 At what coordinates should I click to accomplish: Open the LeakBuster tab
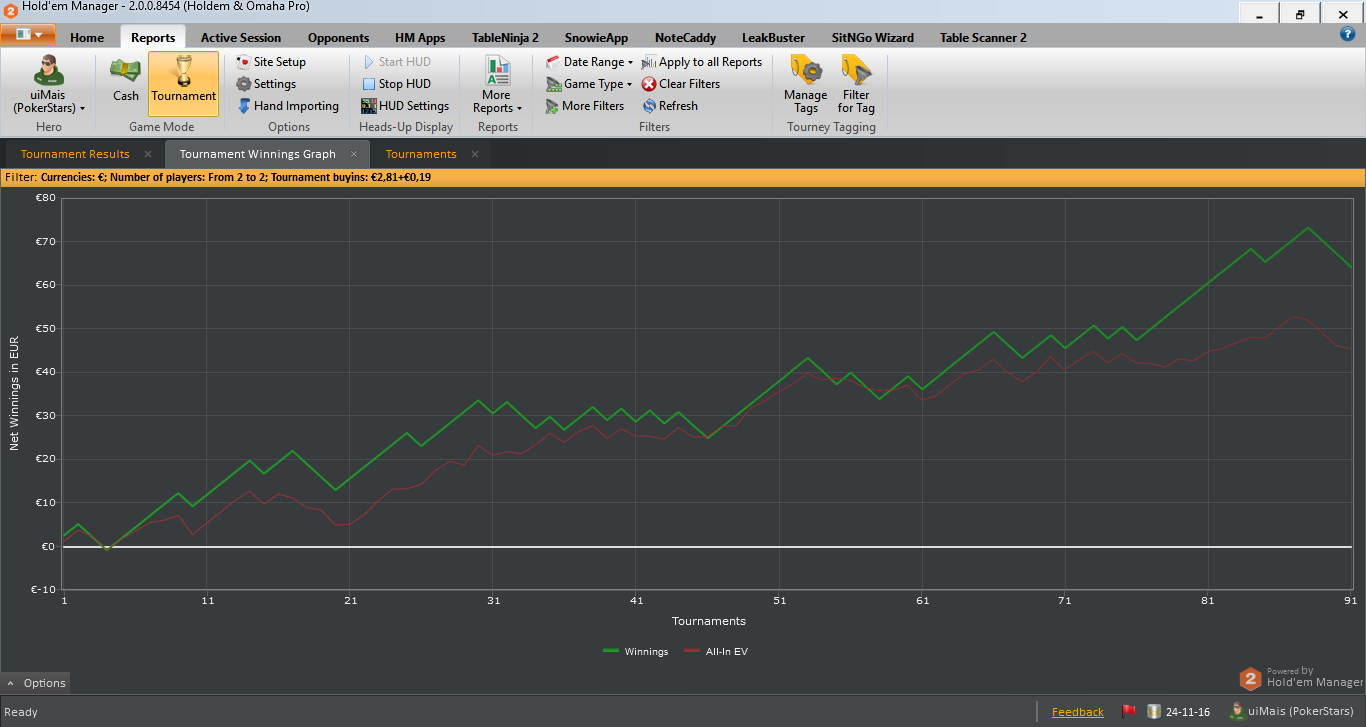(x=773, y=38)
